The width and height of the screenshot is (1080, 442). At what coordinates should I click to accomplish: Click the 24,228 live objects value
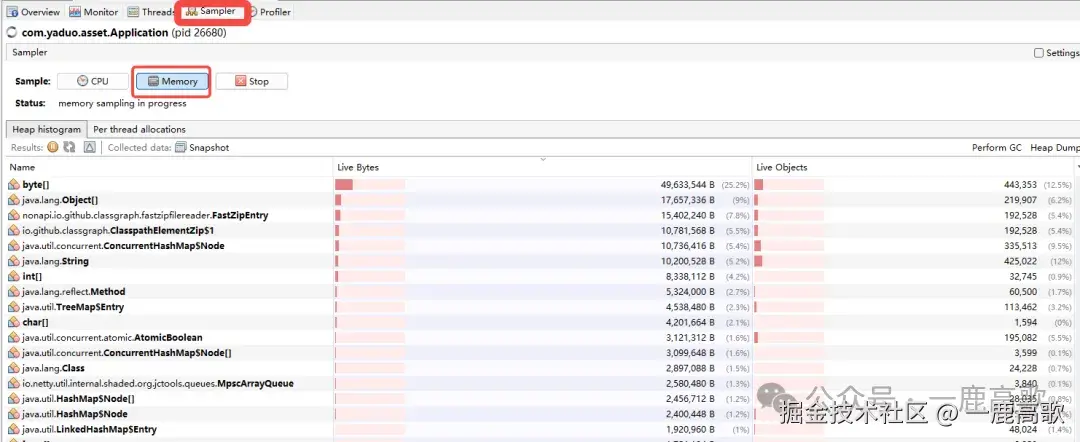coord(1023,368)
